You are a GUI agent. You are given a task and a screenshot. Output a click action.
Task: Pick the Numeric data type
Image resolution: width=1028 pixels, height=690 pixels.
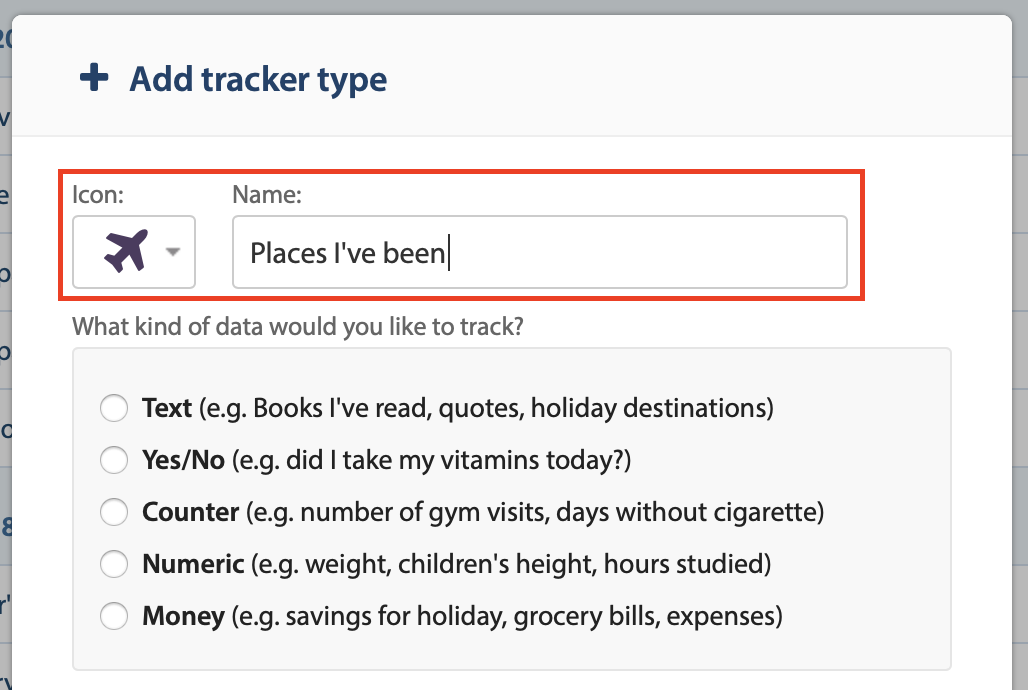(114, 564)
